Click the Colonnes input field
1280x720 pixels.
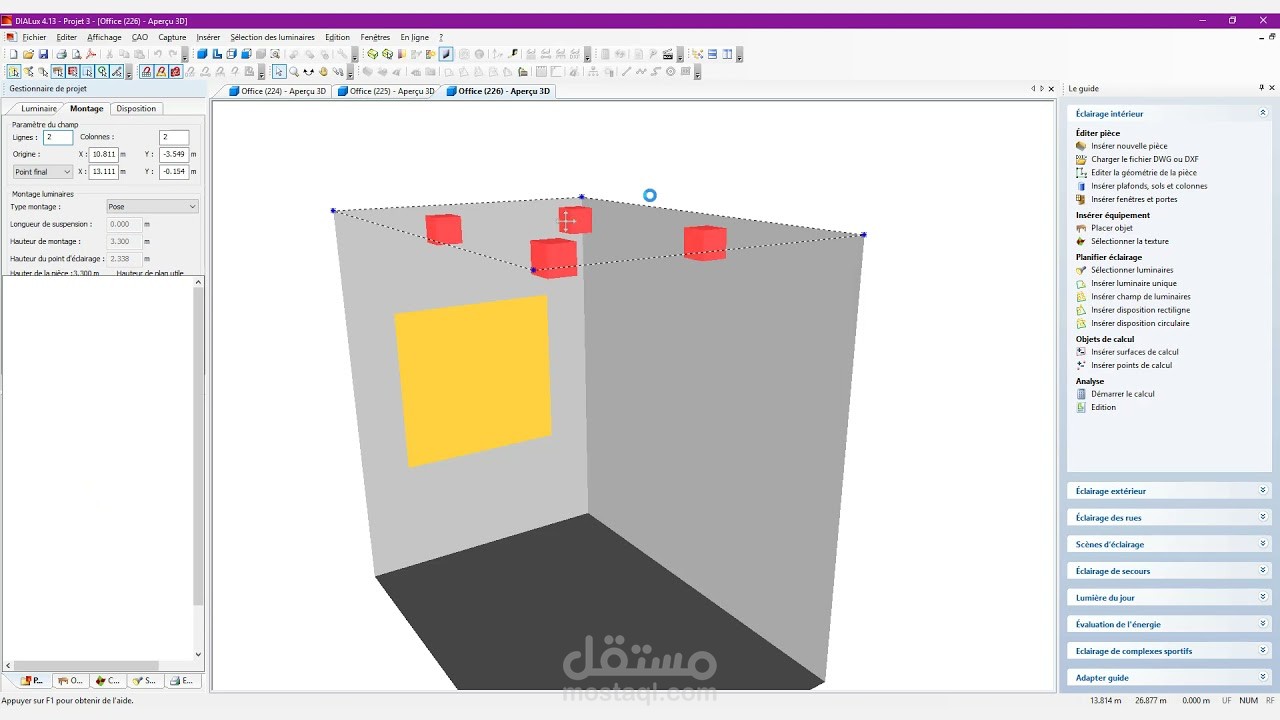click(x=174, y=137)
